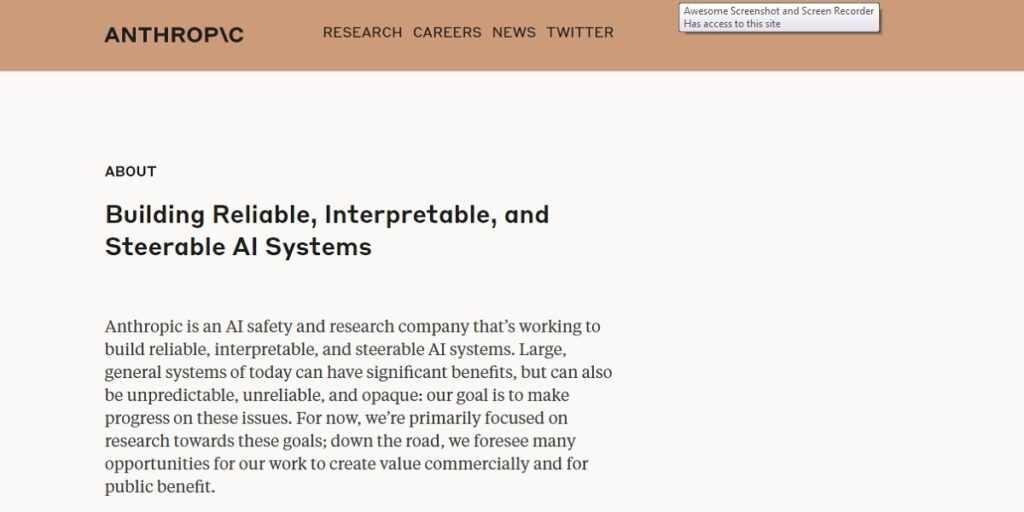Click the words "public benefit" ending the paragraph
Screen dimensions: 1024x512
pyautogui.click(x=160, y=488)
